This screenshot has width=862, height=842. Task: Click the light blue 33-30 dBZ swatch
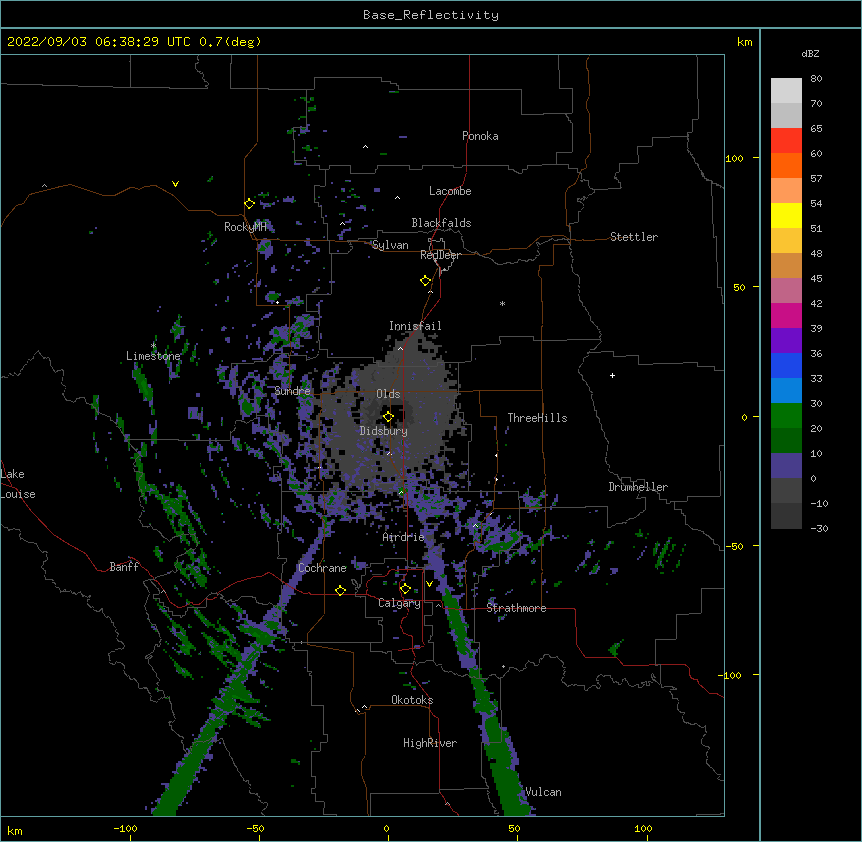(786, 390)
